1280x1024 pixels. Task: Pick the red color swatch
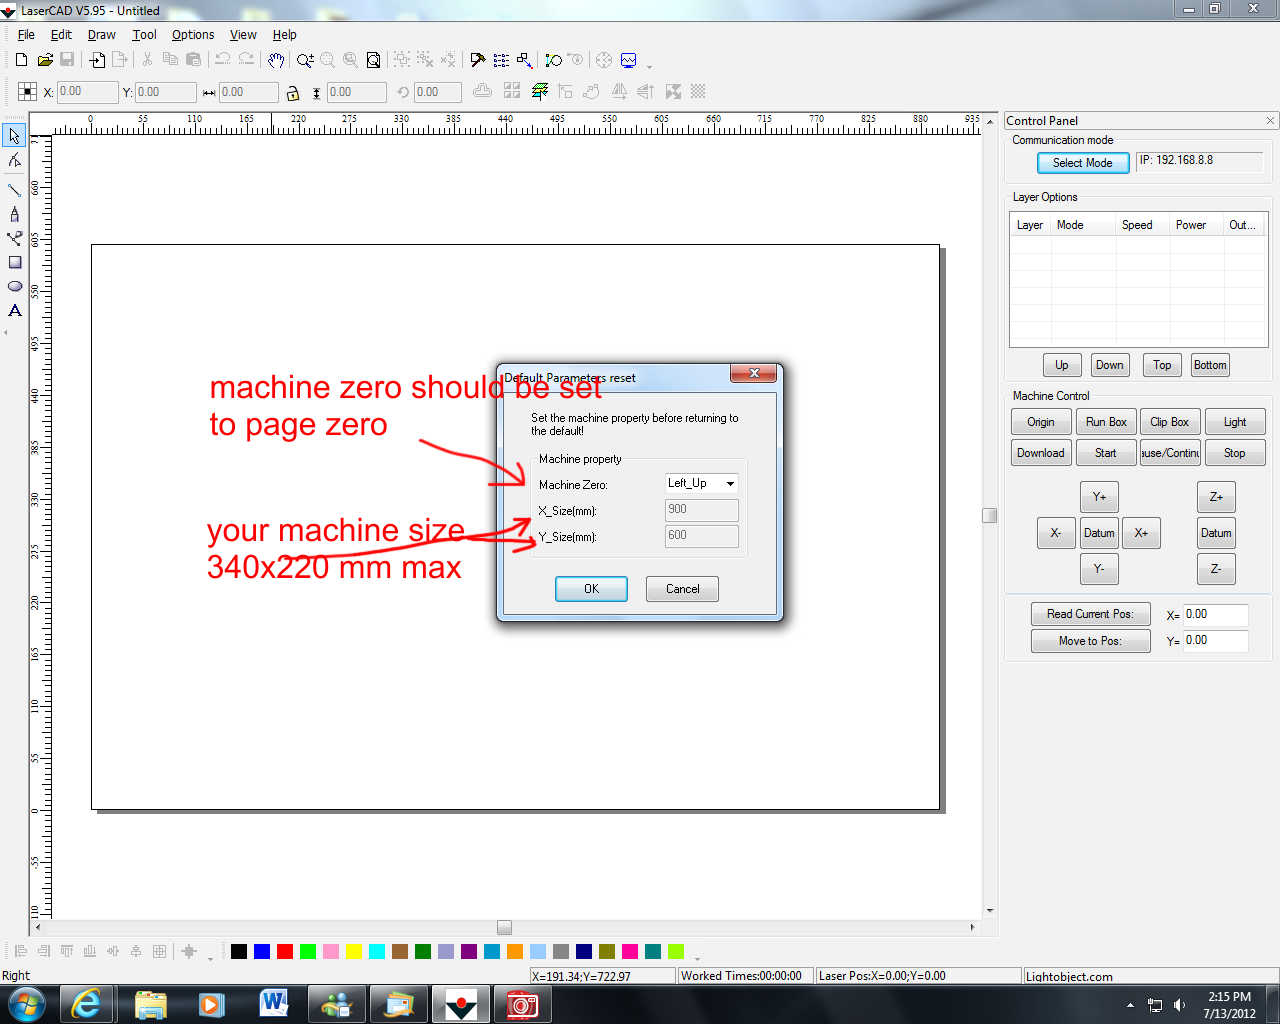pos(285,951)
